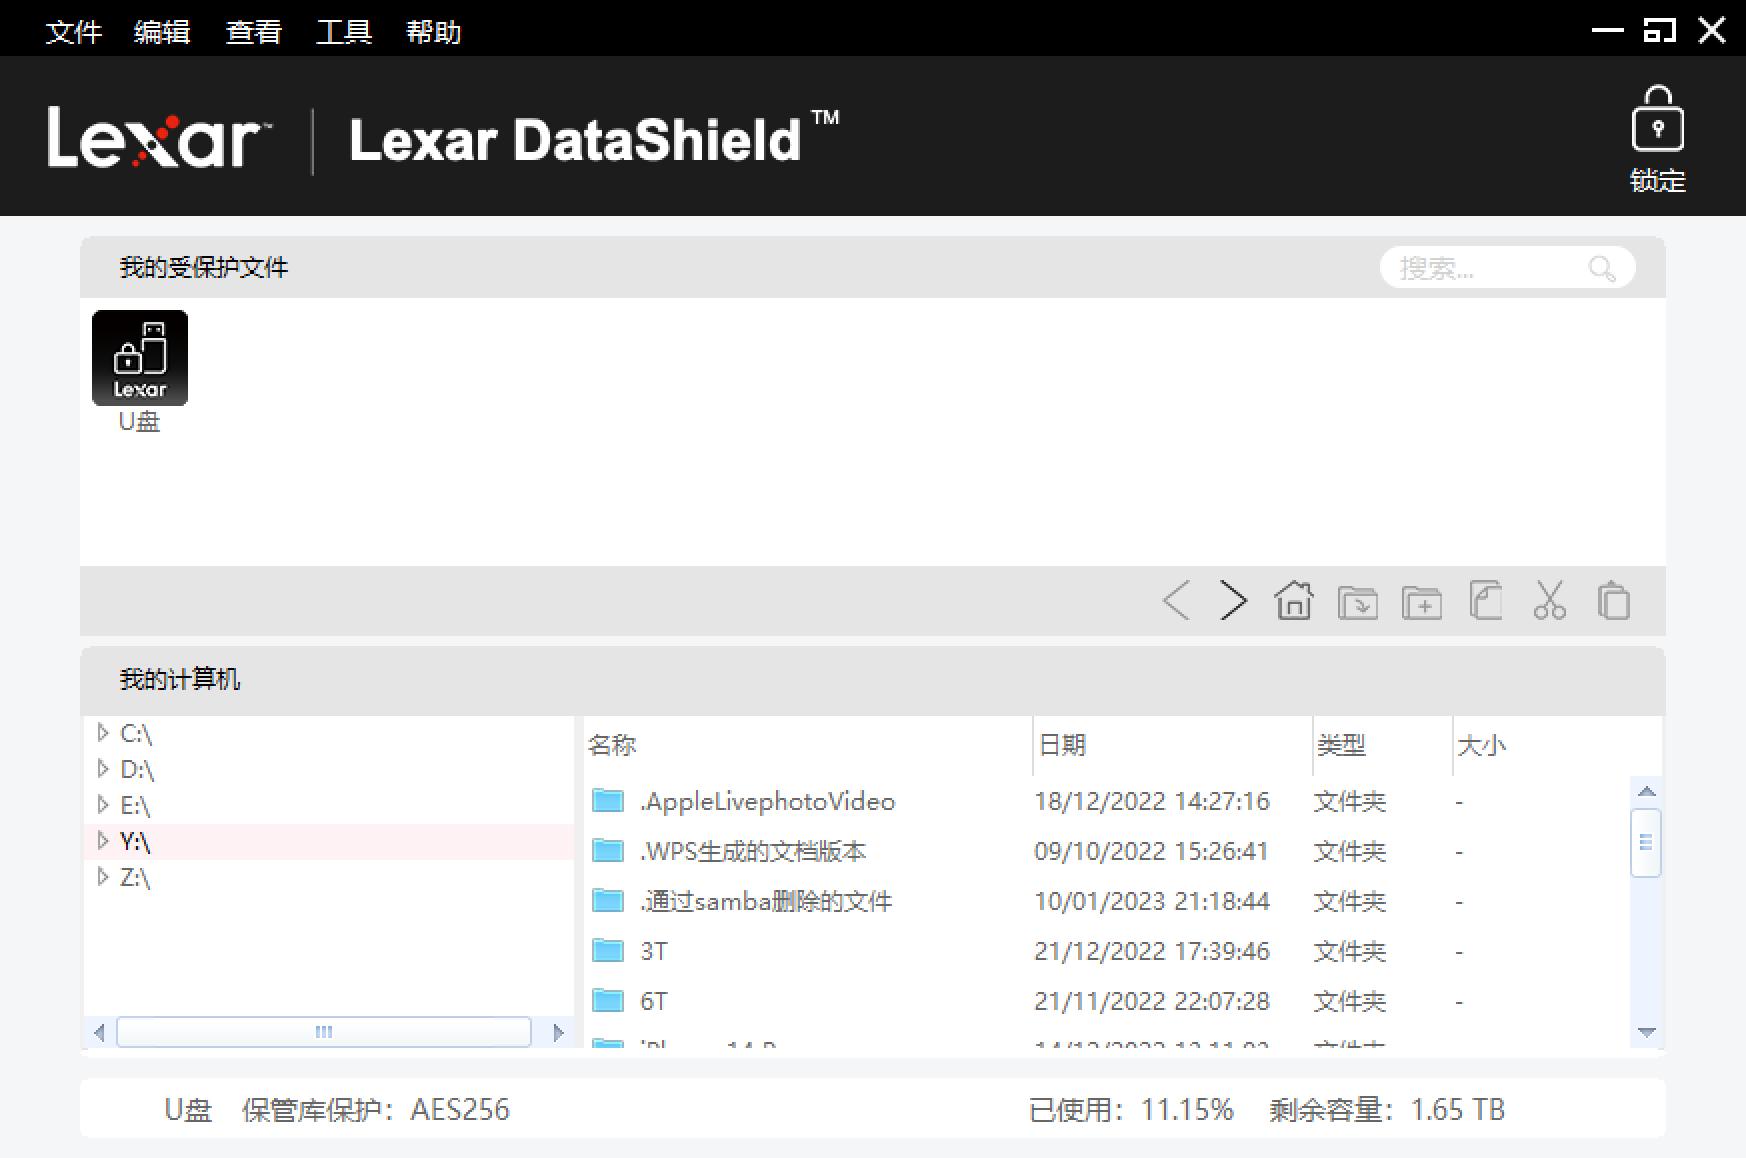Click the drive tree scroll right arrow

558,1032
